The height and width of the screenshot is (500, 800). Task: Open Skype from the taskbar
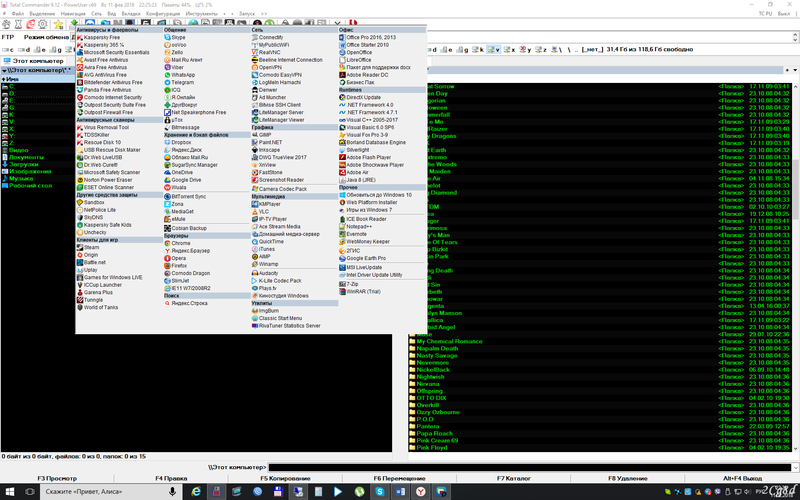pos(380,492)
